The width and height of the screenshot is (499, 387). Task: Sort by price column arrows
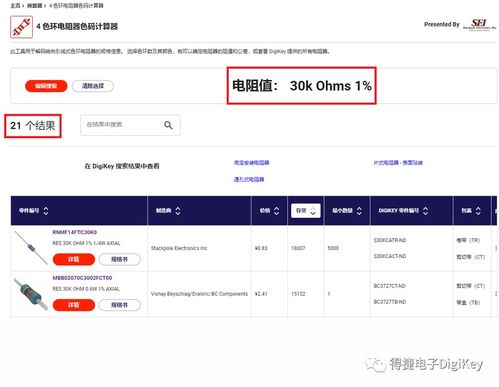point(276,211)
